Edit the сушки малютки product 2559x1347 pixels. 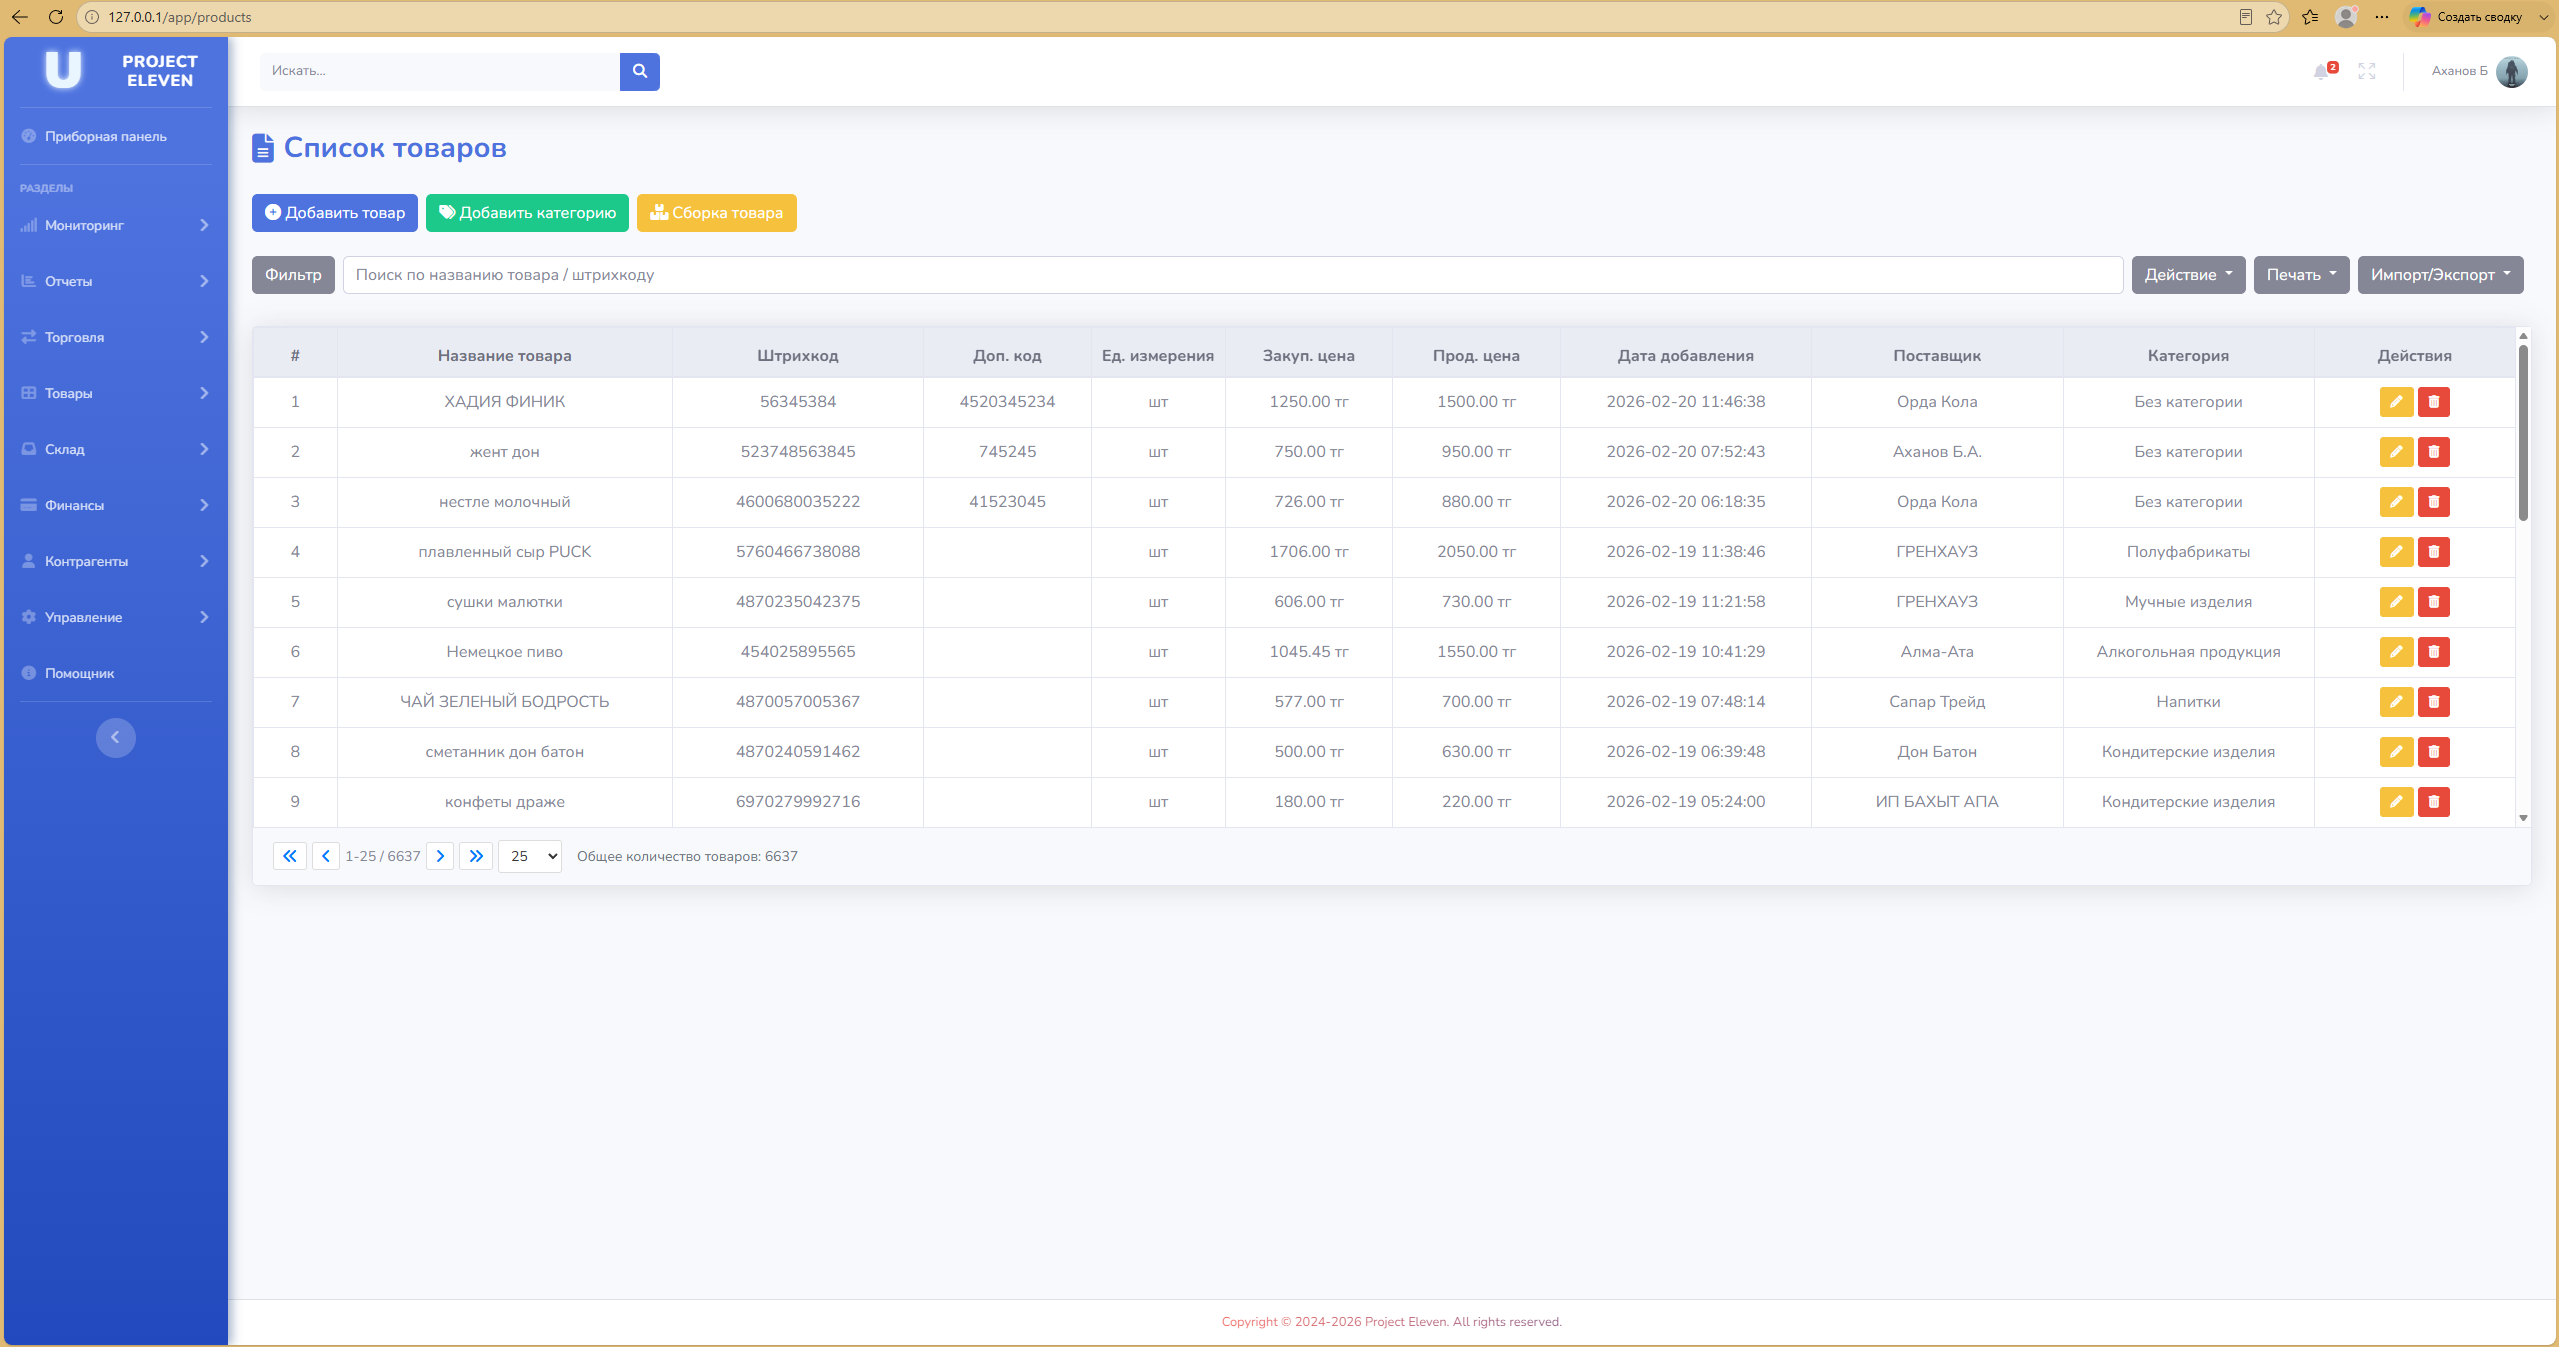(2396, 602)
